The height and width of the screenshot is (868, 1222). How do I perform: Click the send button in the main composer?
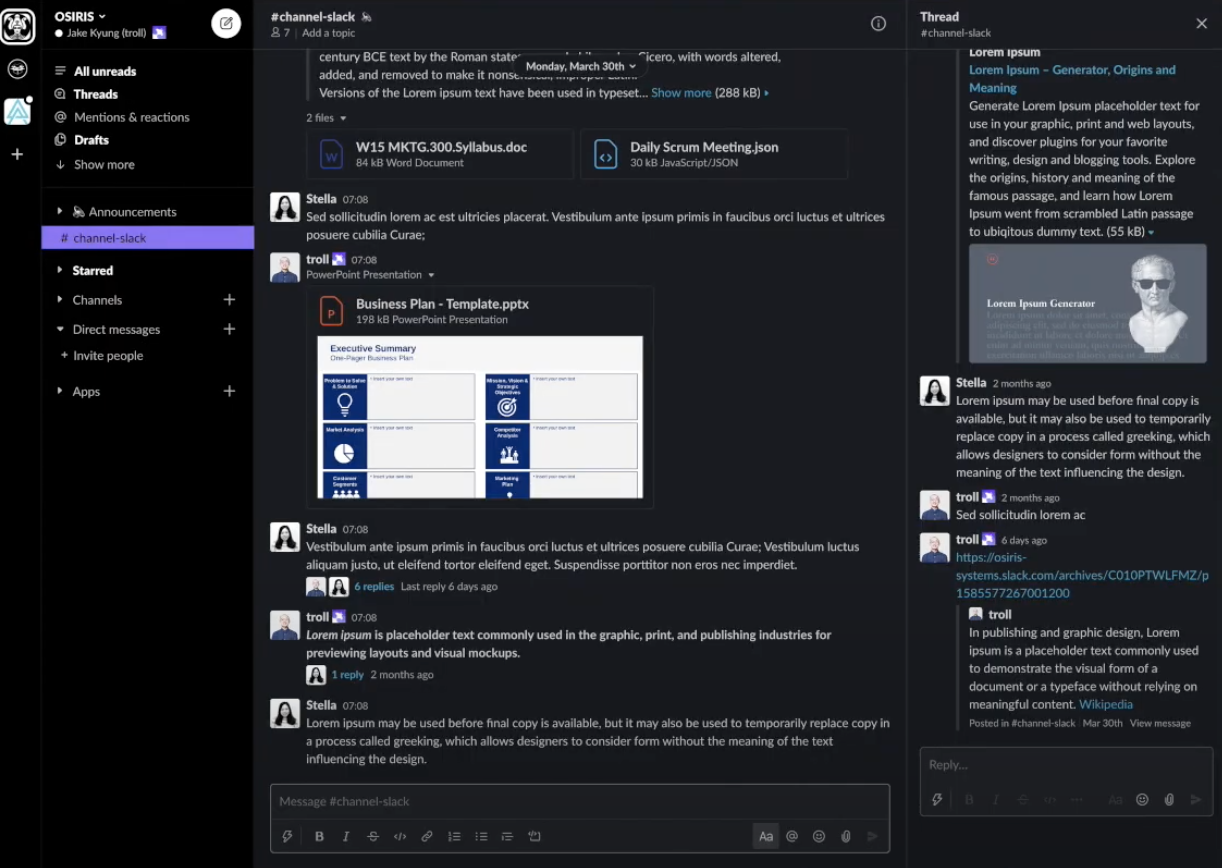(x=873, y=837)
